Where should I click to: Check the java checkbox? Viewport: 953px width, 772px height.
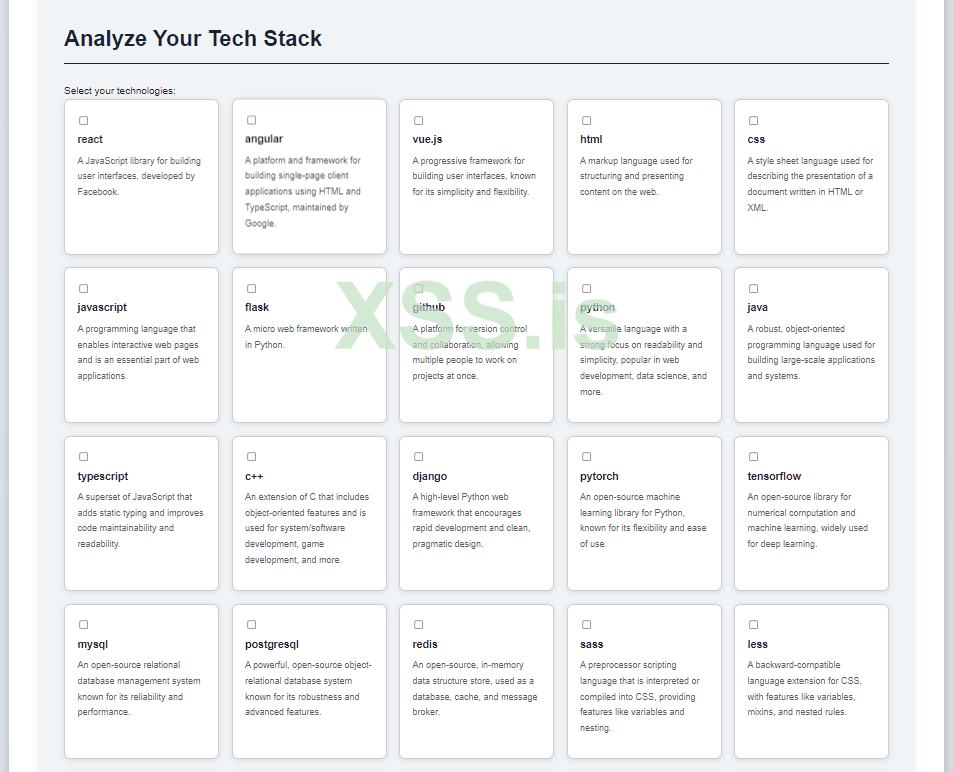[x=754, y=288]
